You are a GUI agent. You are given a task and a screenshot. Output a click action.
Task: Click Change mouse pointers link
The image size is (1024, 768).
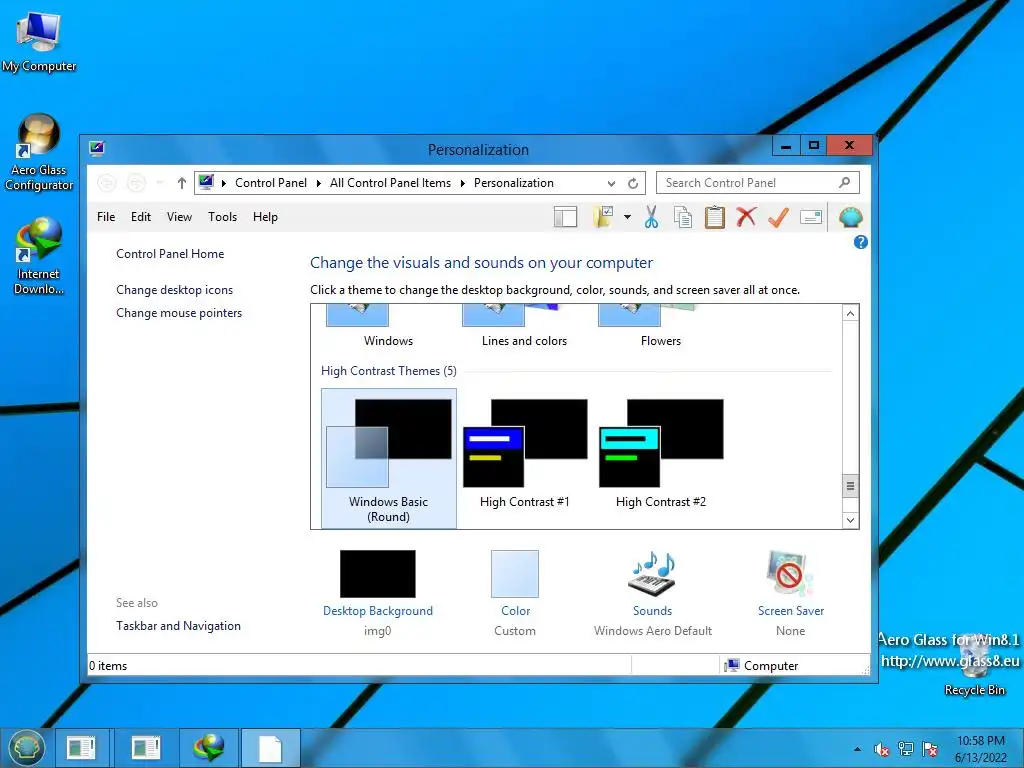(x=179, y=313)
